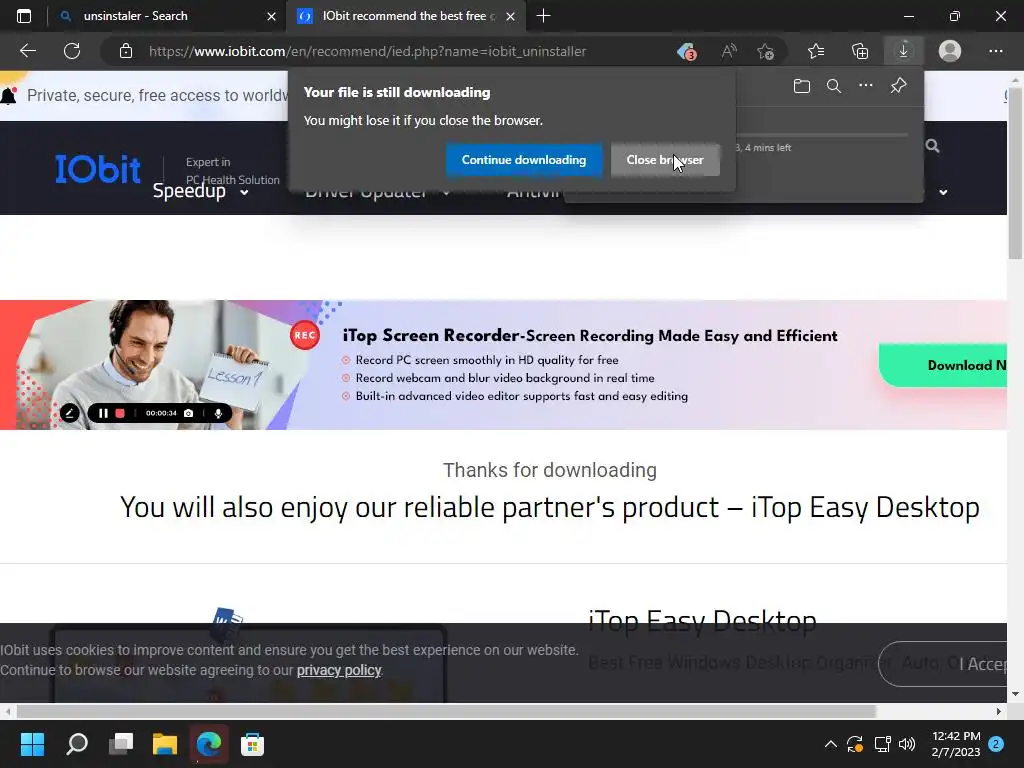Click the IObit logo

point(98,168)
